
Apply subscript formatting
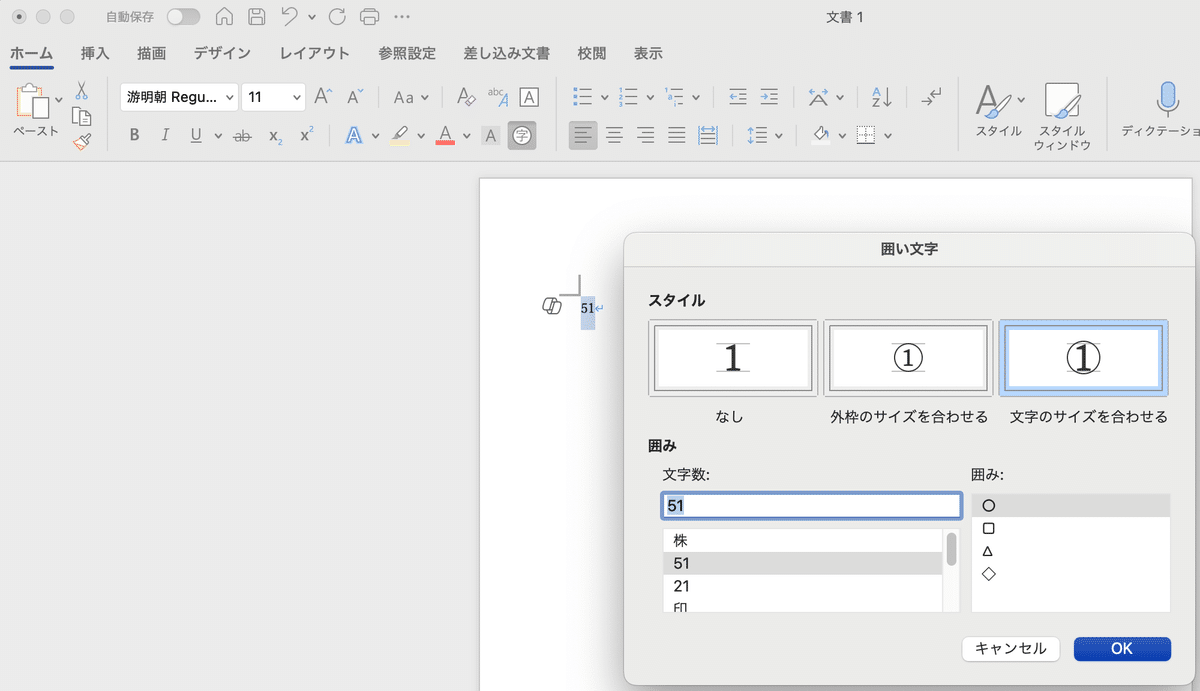click(x=275, y=136)
